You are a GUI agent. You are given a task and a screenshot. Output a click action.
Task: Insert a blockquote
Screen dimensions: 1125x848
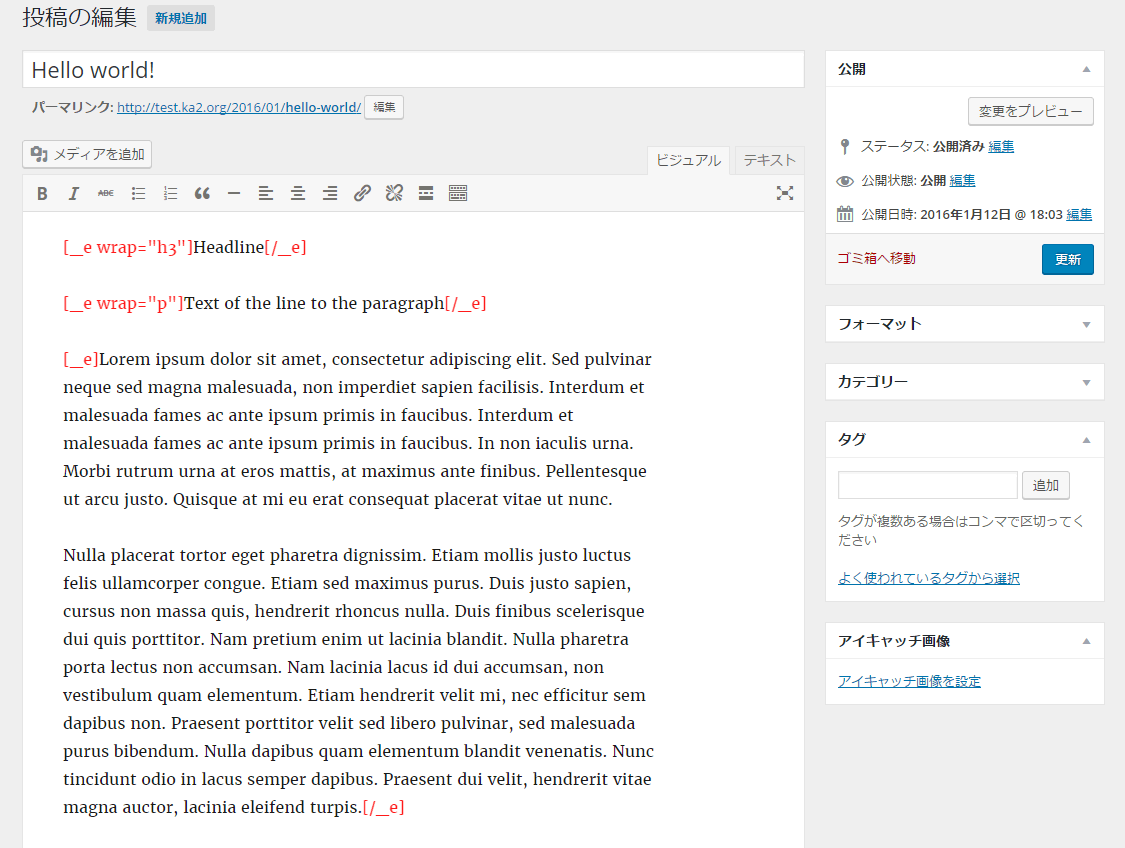(x=202, y=194)
